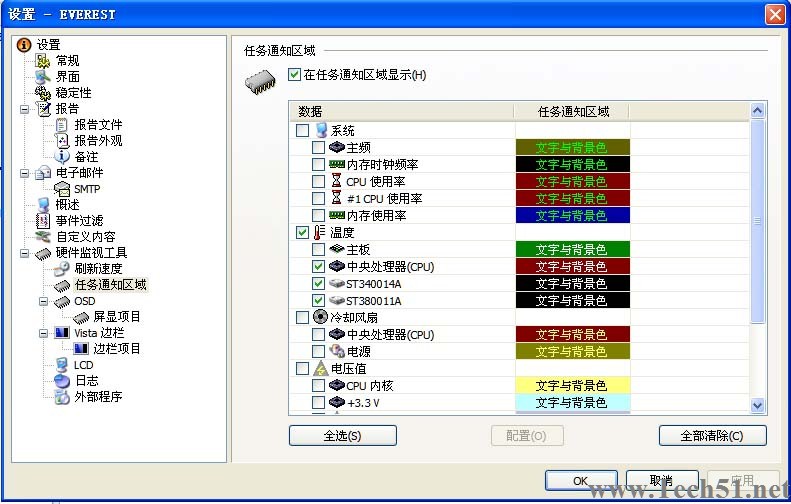Click the 报告外观 page icon
The image size is (791, 504).
(x=62, y=141)
